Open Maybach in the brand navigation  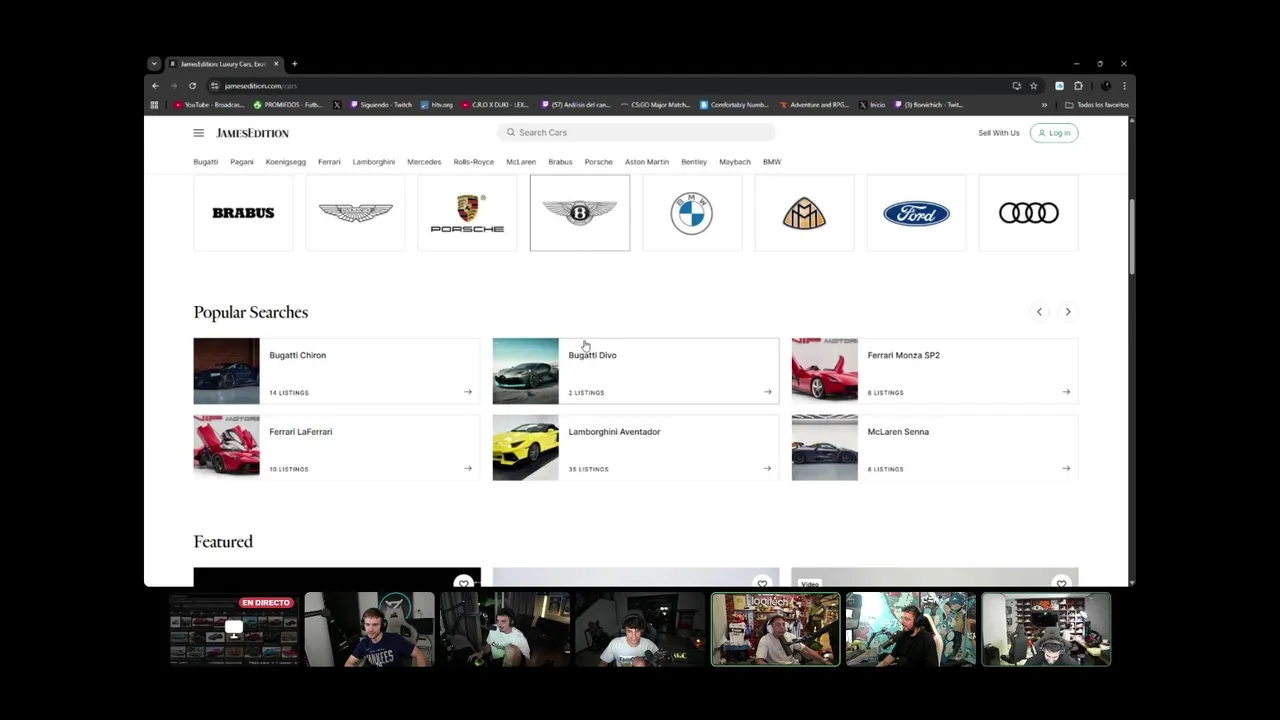pyautogui.click(x=734, y=162)
